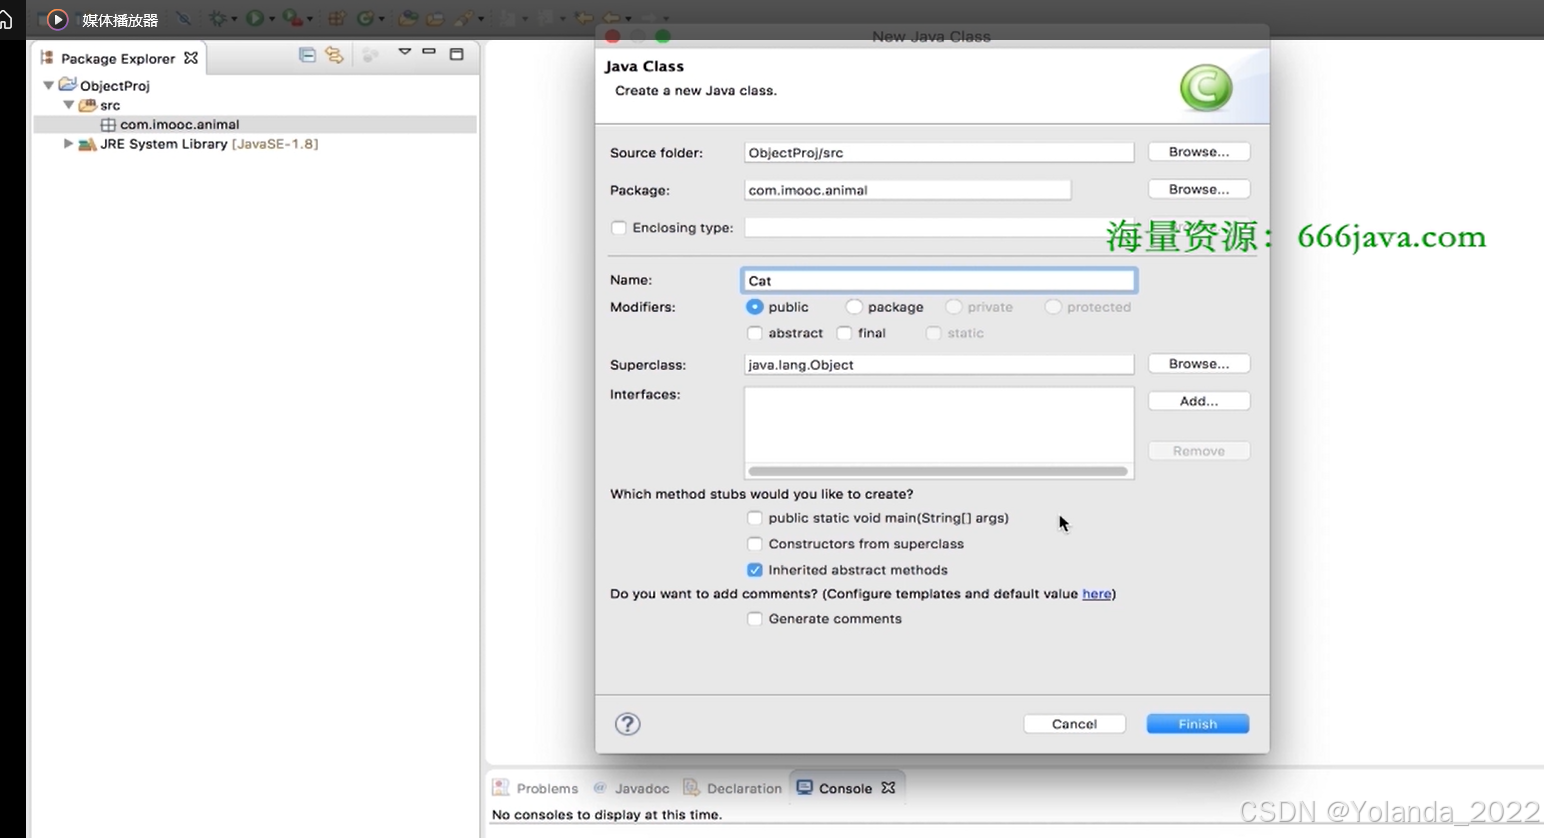1544x838 pixels.
Task: Expand the JRE System Library node
Action: pos(68,144)
